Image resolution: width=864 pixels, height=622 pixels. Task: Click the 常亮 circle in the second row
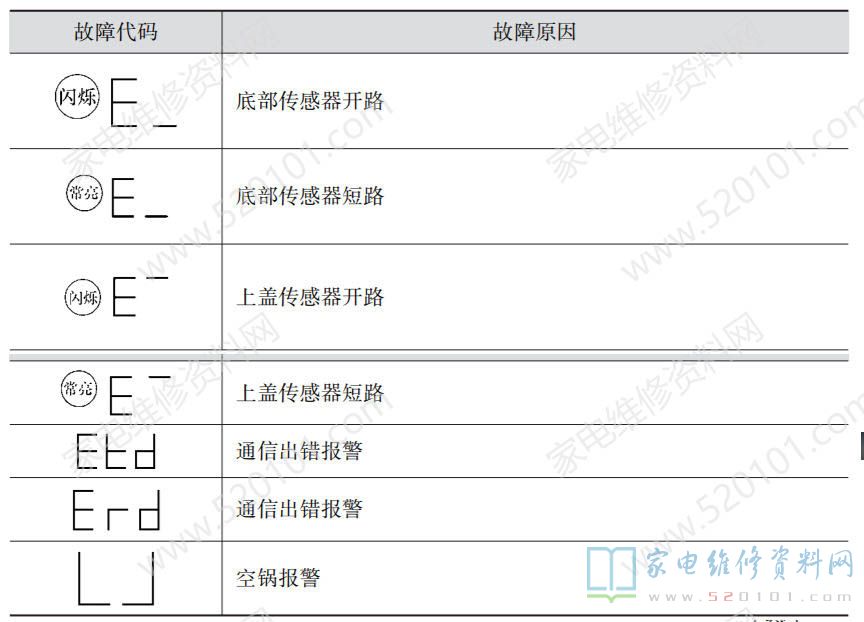pyautogui.click(x=84, y=193)
